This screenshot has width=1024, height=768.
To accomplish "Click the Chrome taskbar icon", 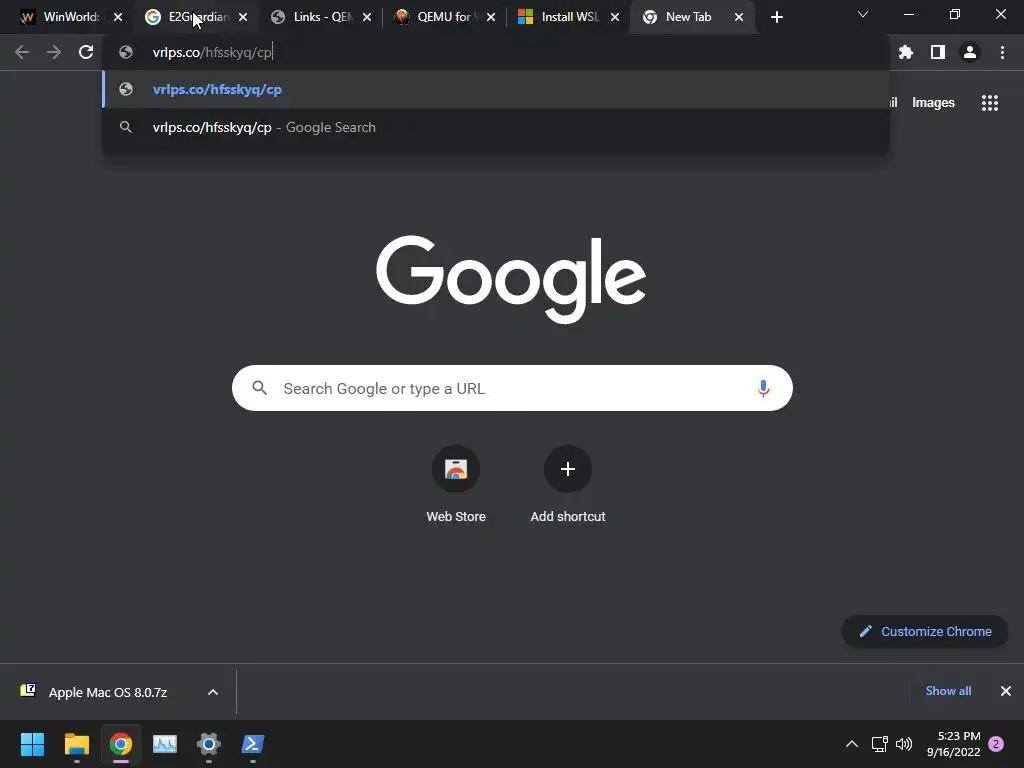I will pyautogui.click(x=121, y=744).
